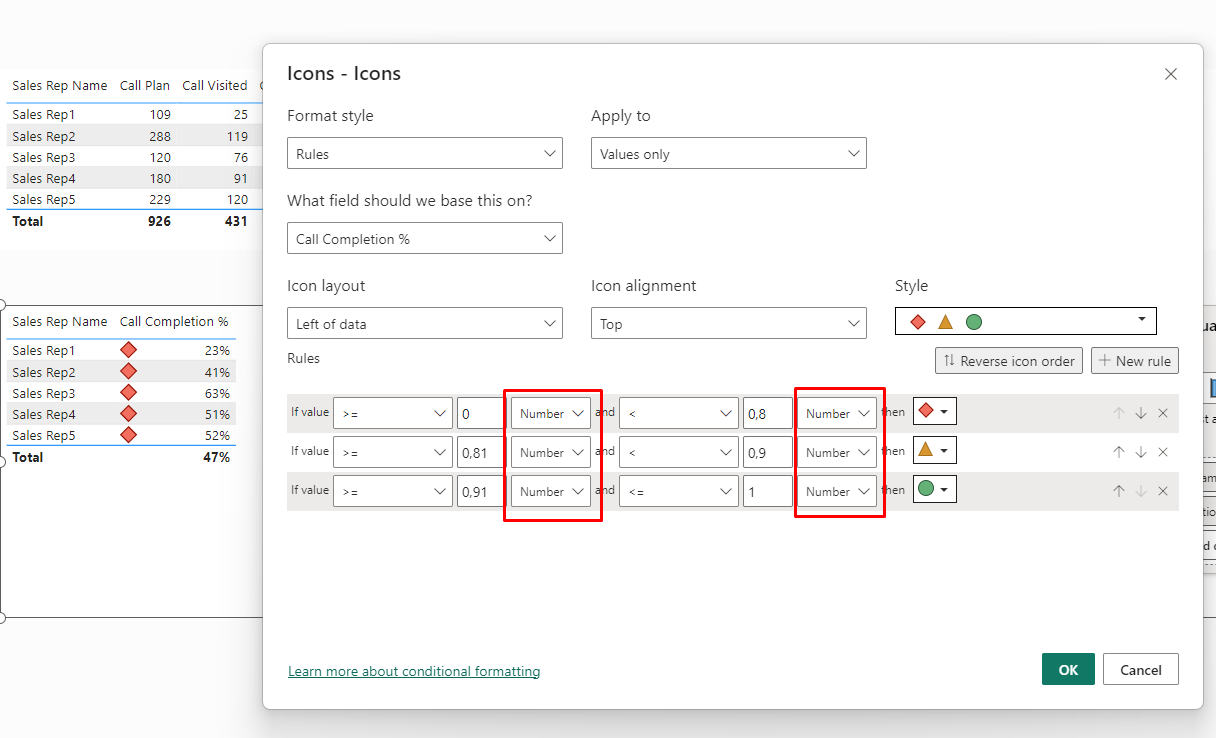The height and width of the screenshot is (738, 1216).
Task: Click the Reverse icon order button
Action: pos(1009,361)
